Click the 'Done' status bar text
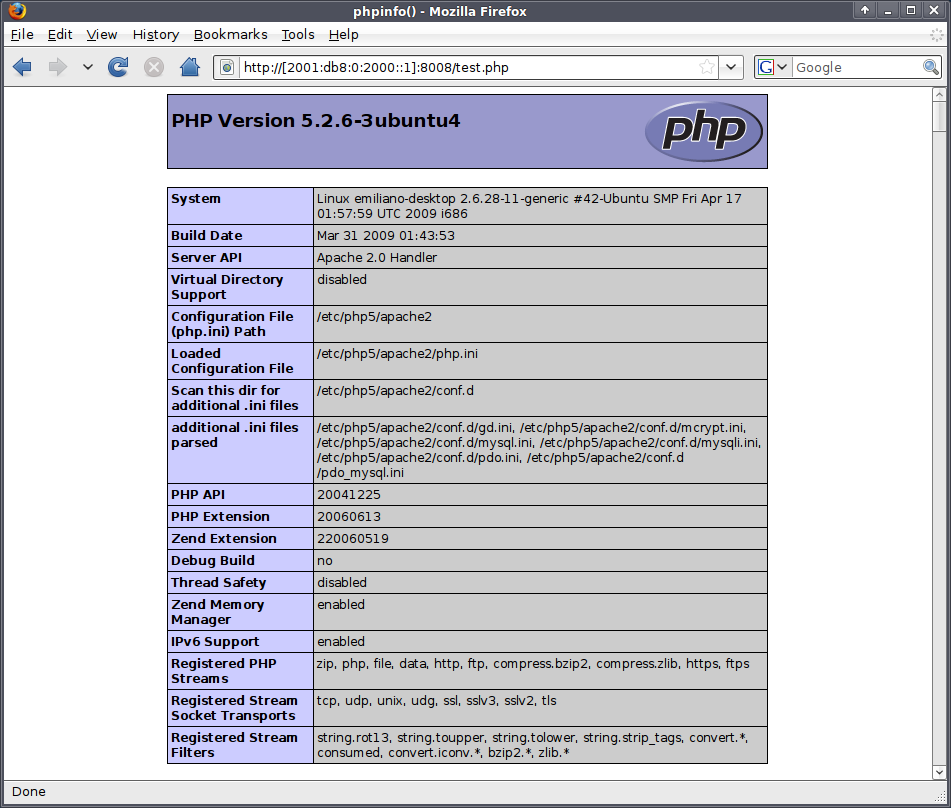 coord(29,792)
